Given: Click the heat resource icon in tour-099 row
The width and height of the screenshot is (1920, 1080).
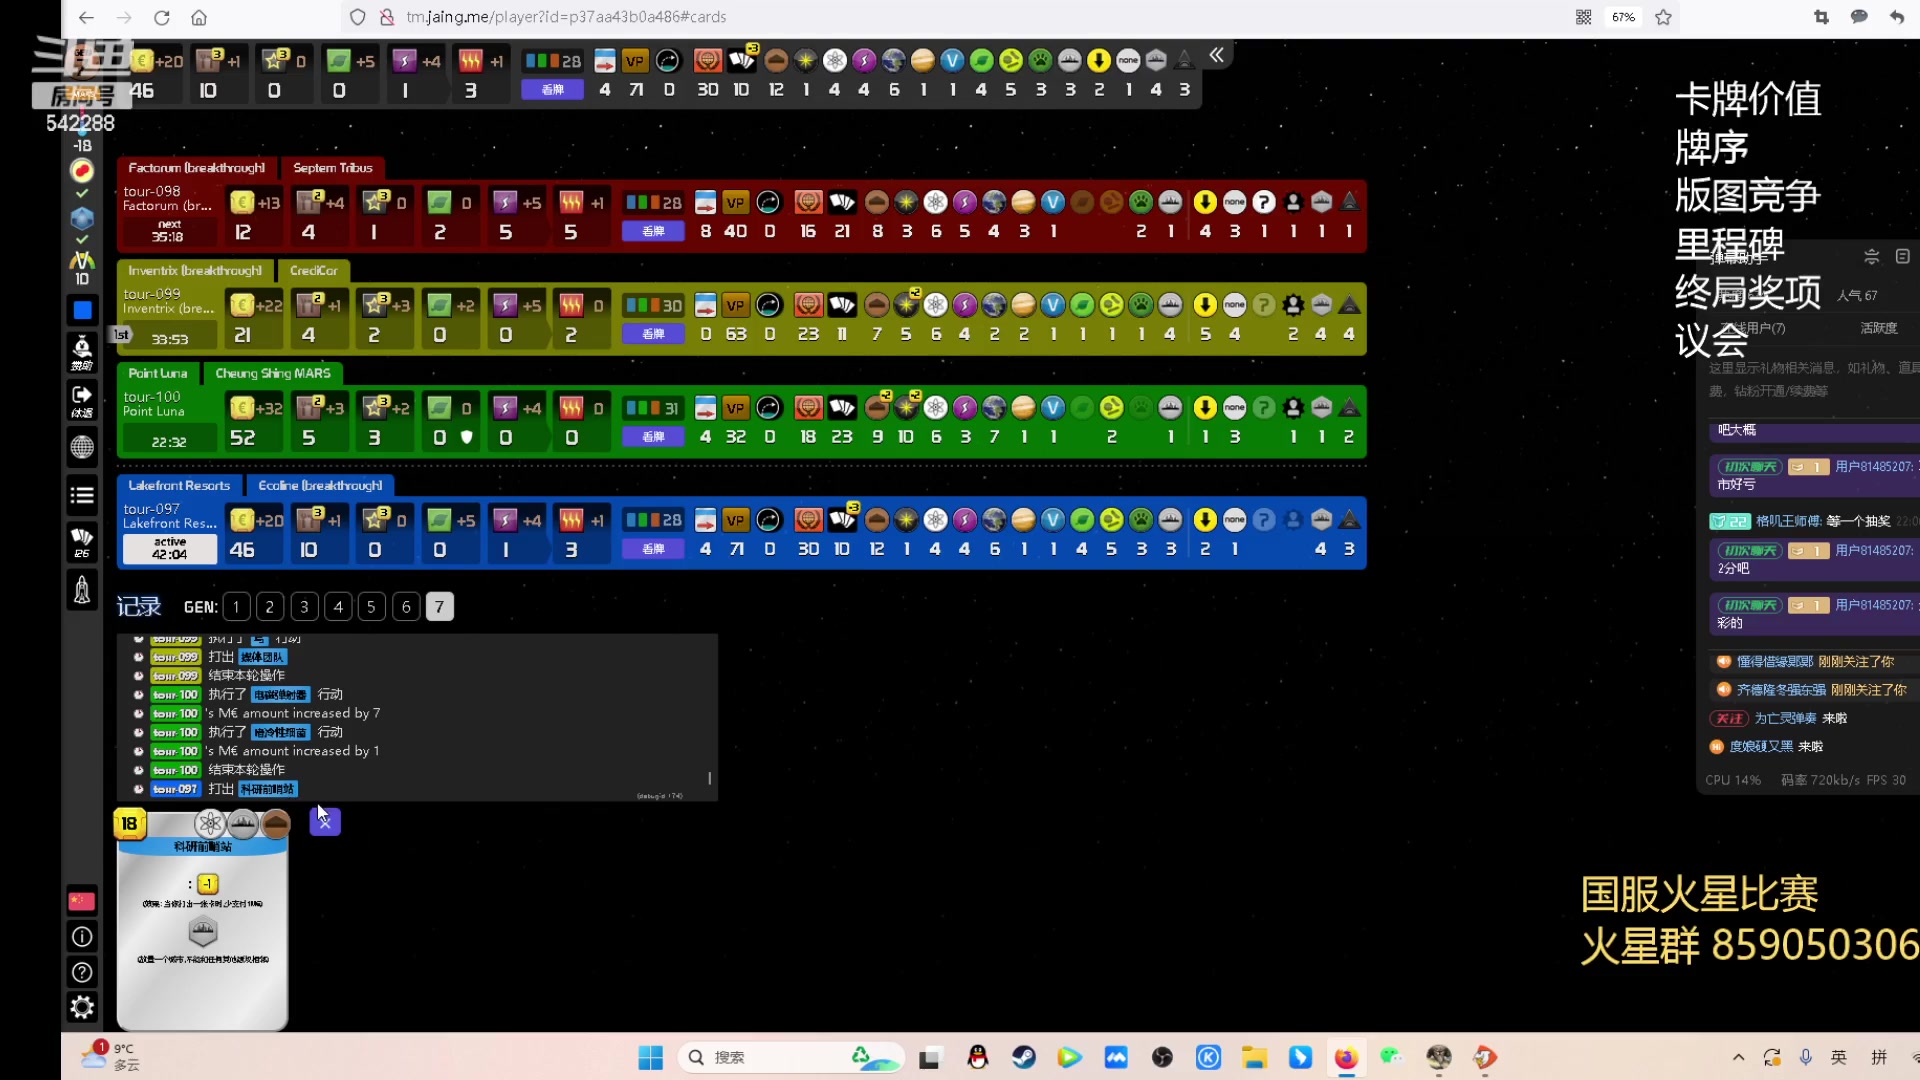Looking at the screenshot, I should 571,306.
